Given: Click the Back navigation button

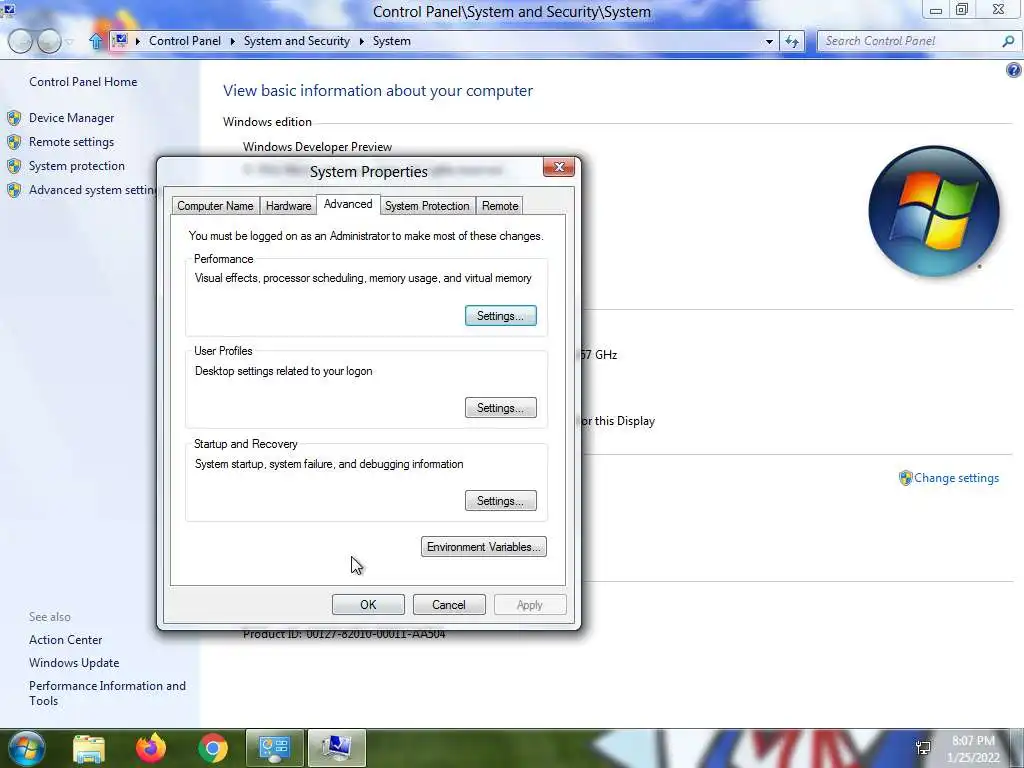Looking at the screenshot, I should [x=20, y=41].
